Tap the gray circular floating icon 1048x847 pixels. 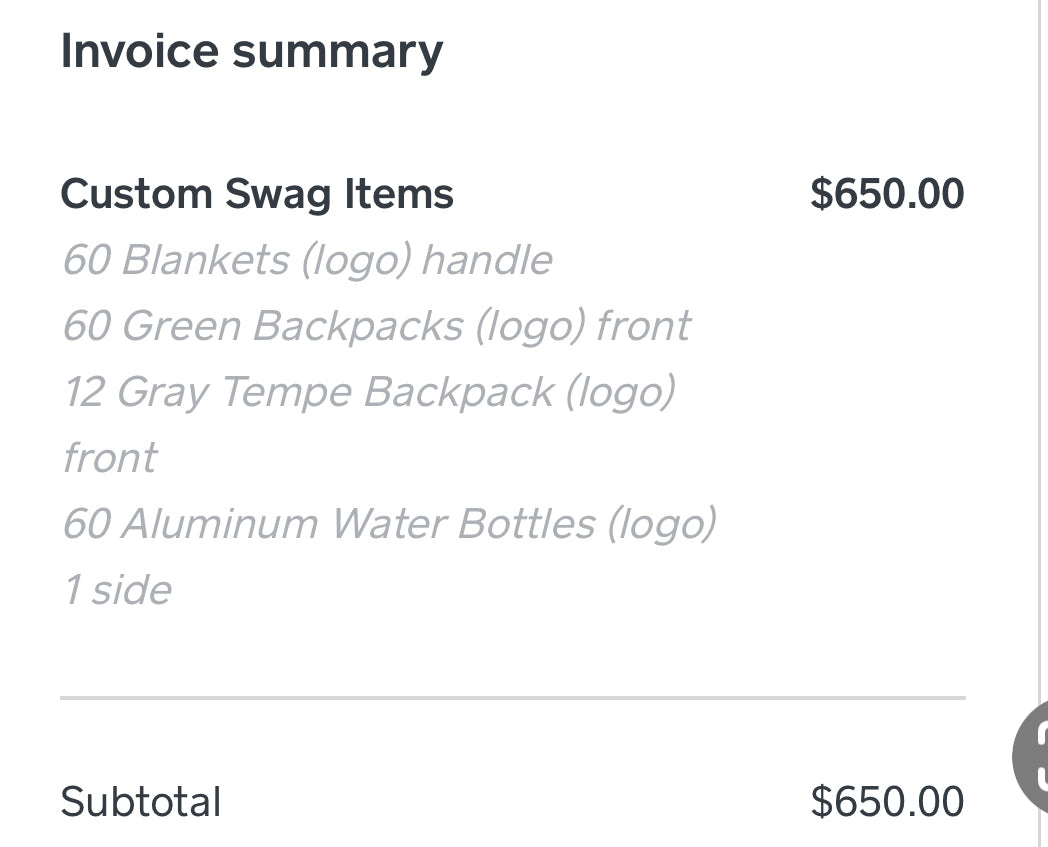[x=1032, y=757]
